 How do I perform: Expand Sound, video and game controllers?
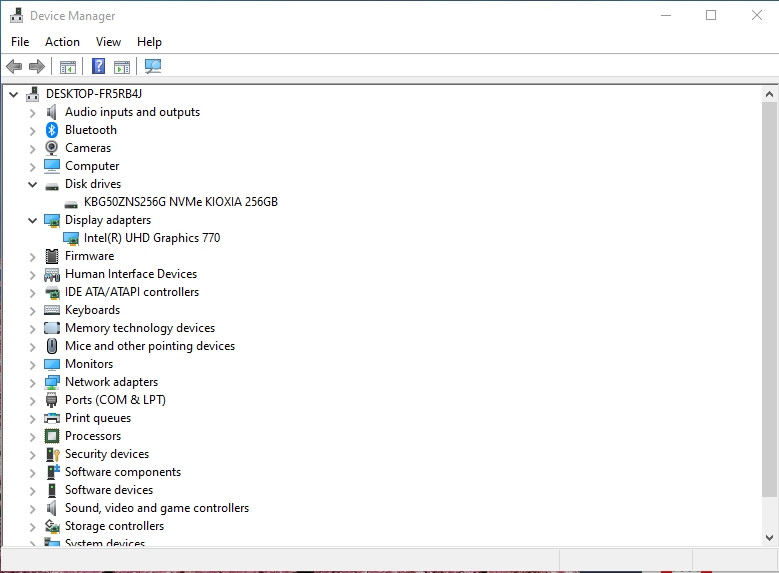pos(32,509)
